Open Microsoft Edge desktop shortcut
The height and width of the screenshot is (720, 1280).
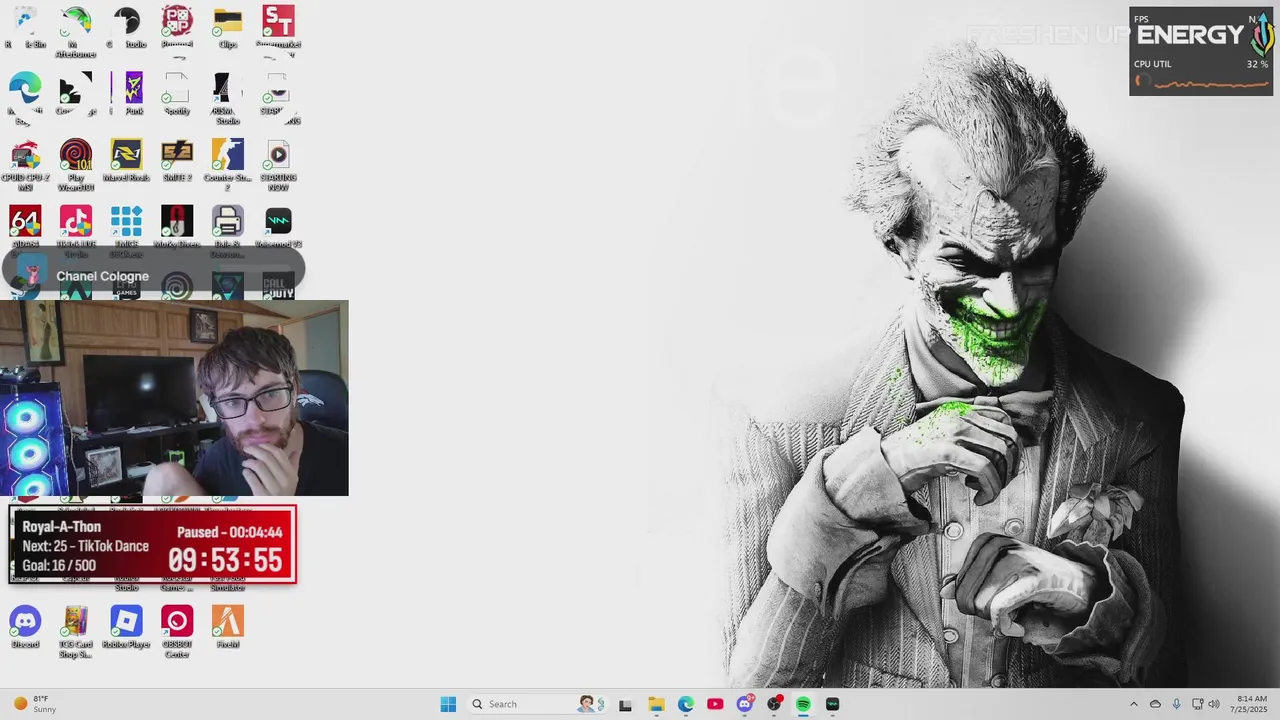pos(25,97)
